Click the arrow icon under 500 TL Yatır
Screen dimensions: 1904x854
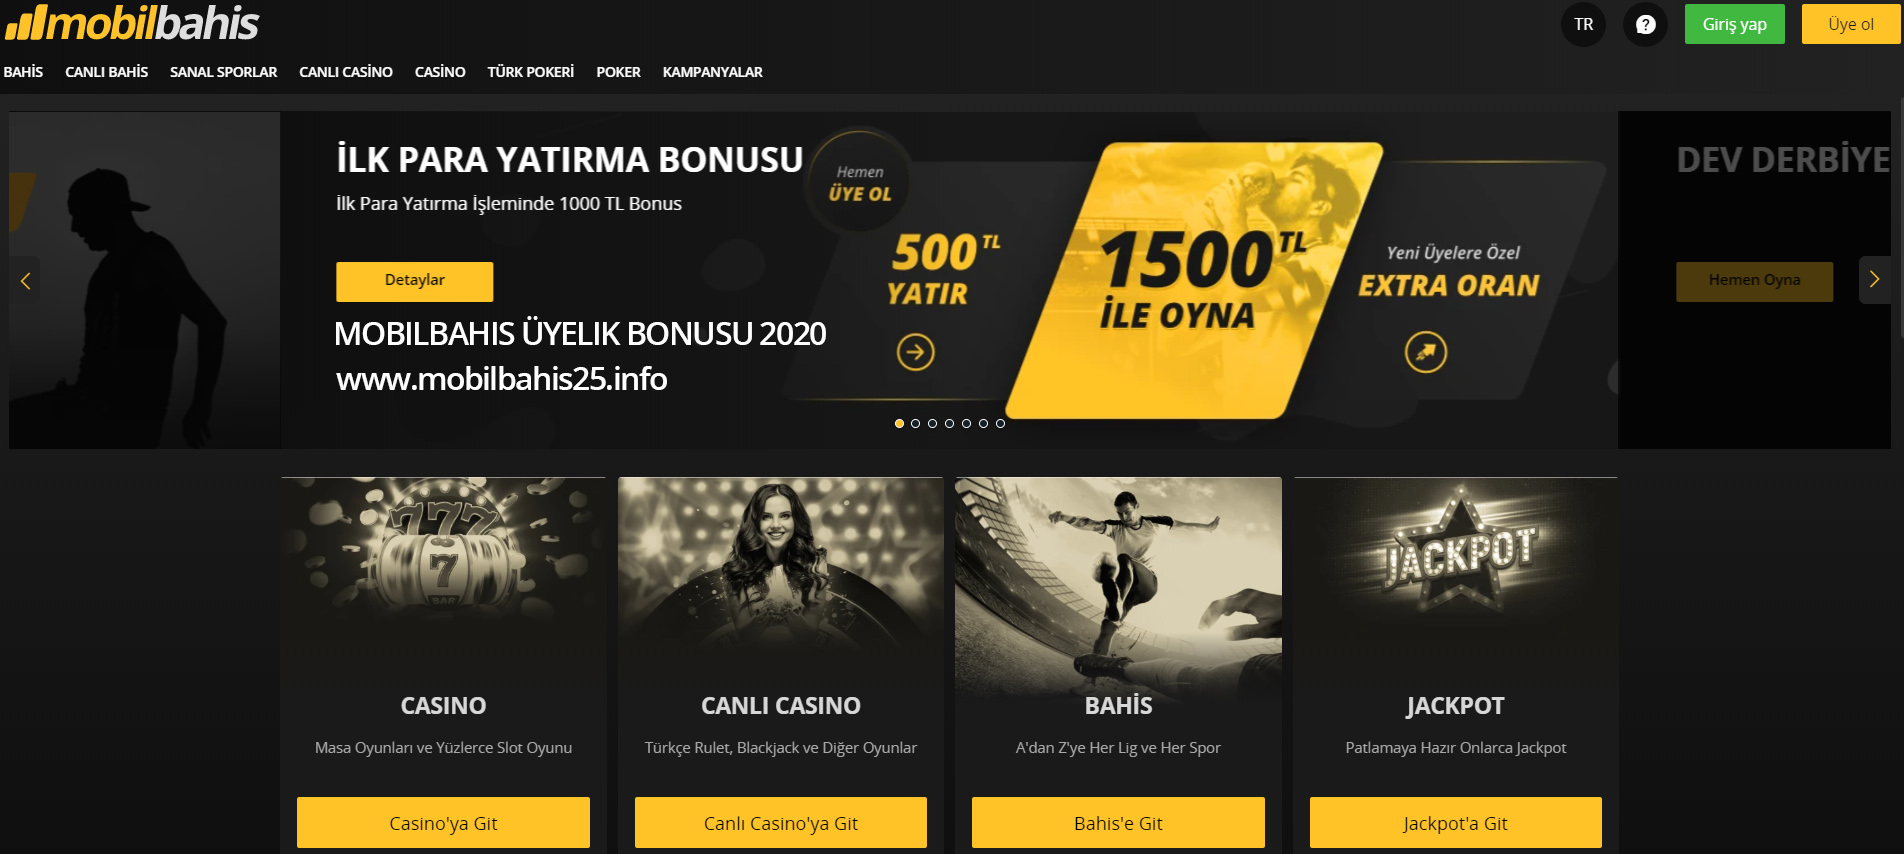point(915,352)
